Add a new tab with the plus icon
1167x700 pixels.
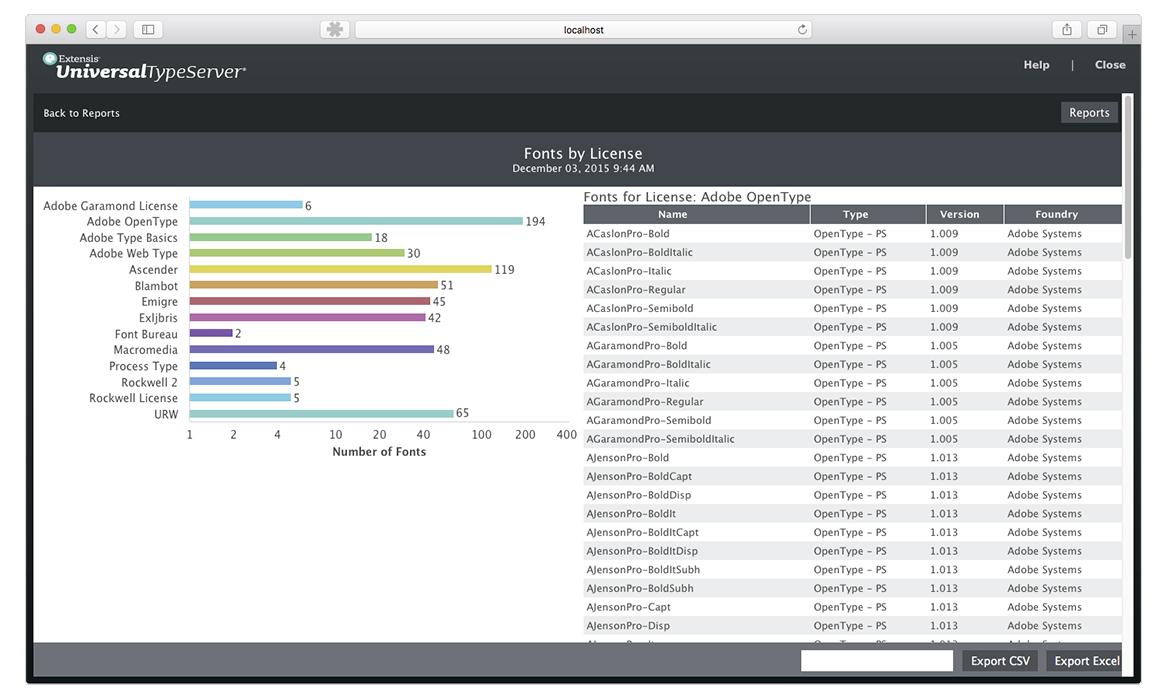pos(1132,33)
